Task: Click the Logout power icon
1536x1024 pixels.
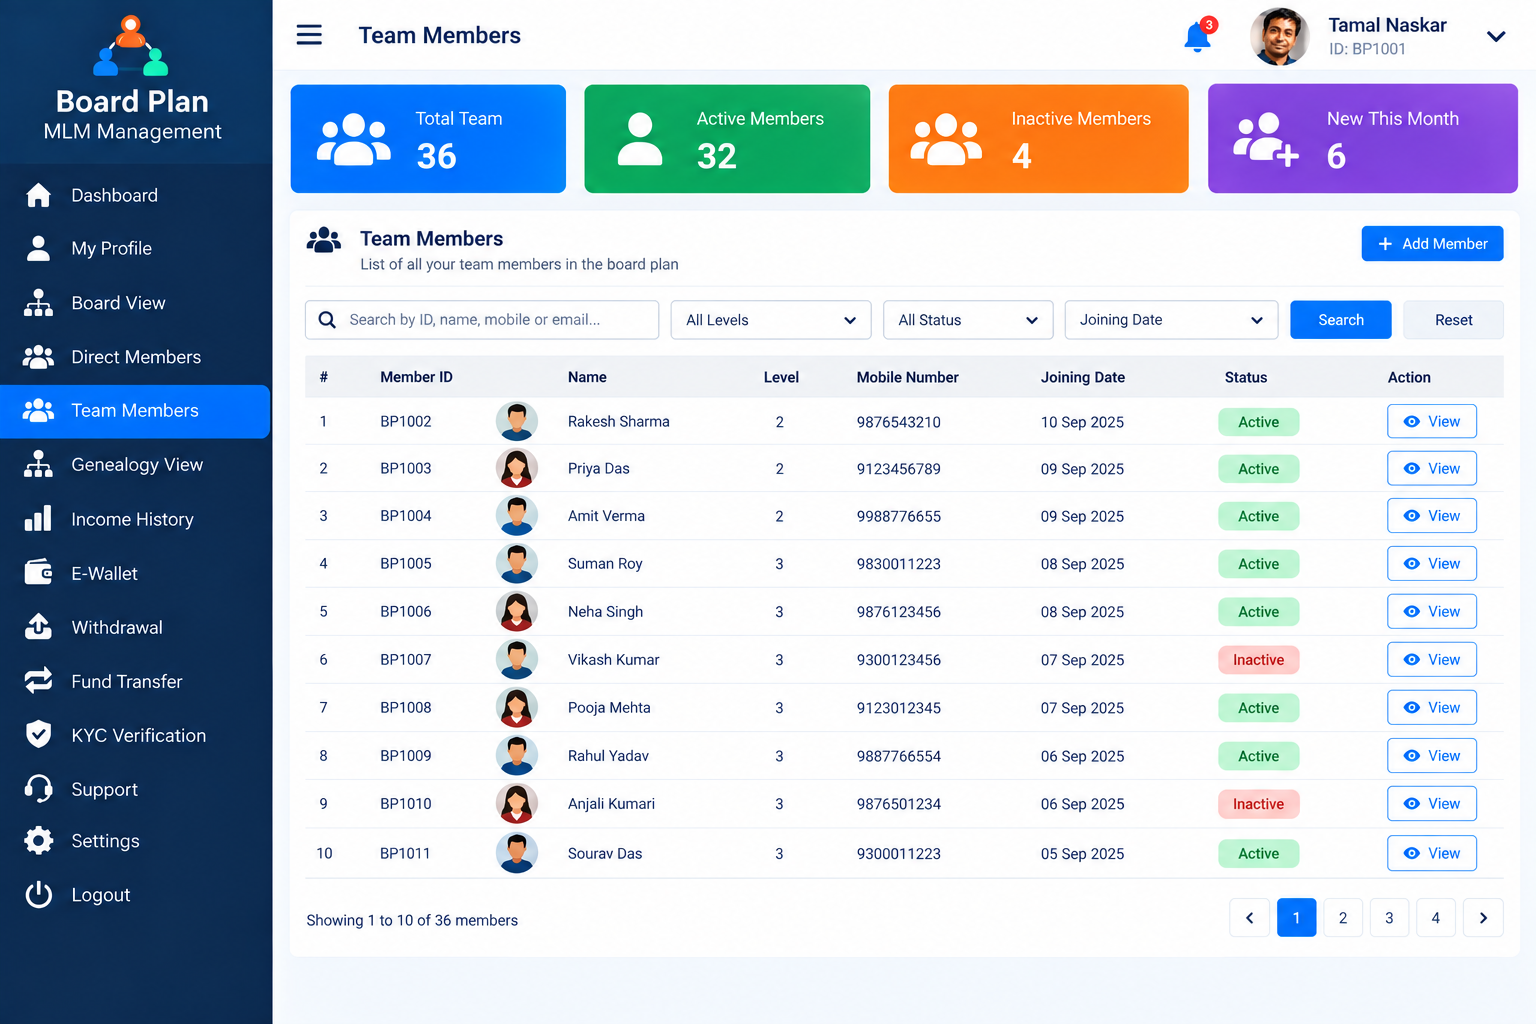Action: tap(38, 895)
